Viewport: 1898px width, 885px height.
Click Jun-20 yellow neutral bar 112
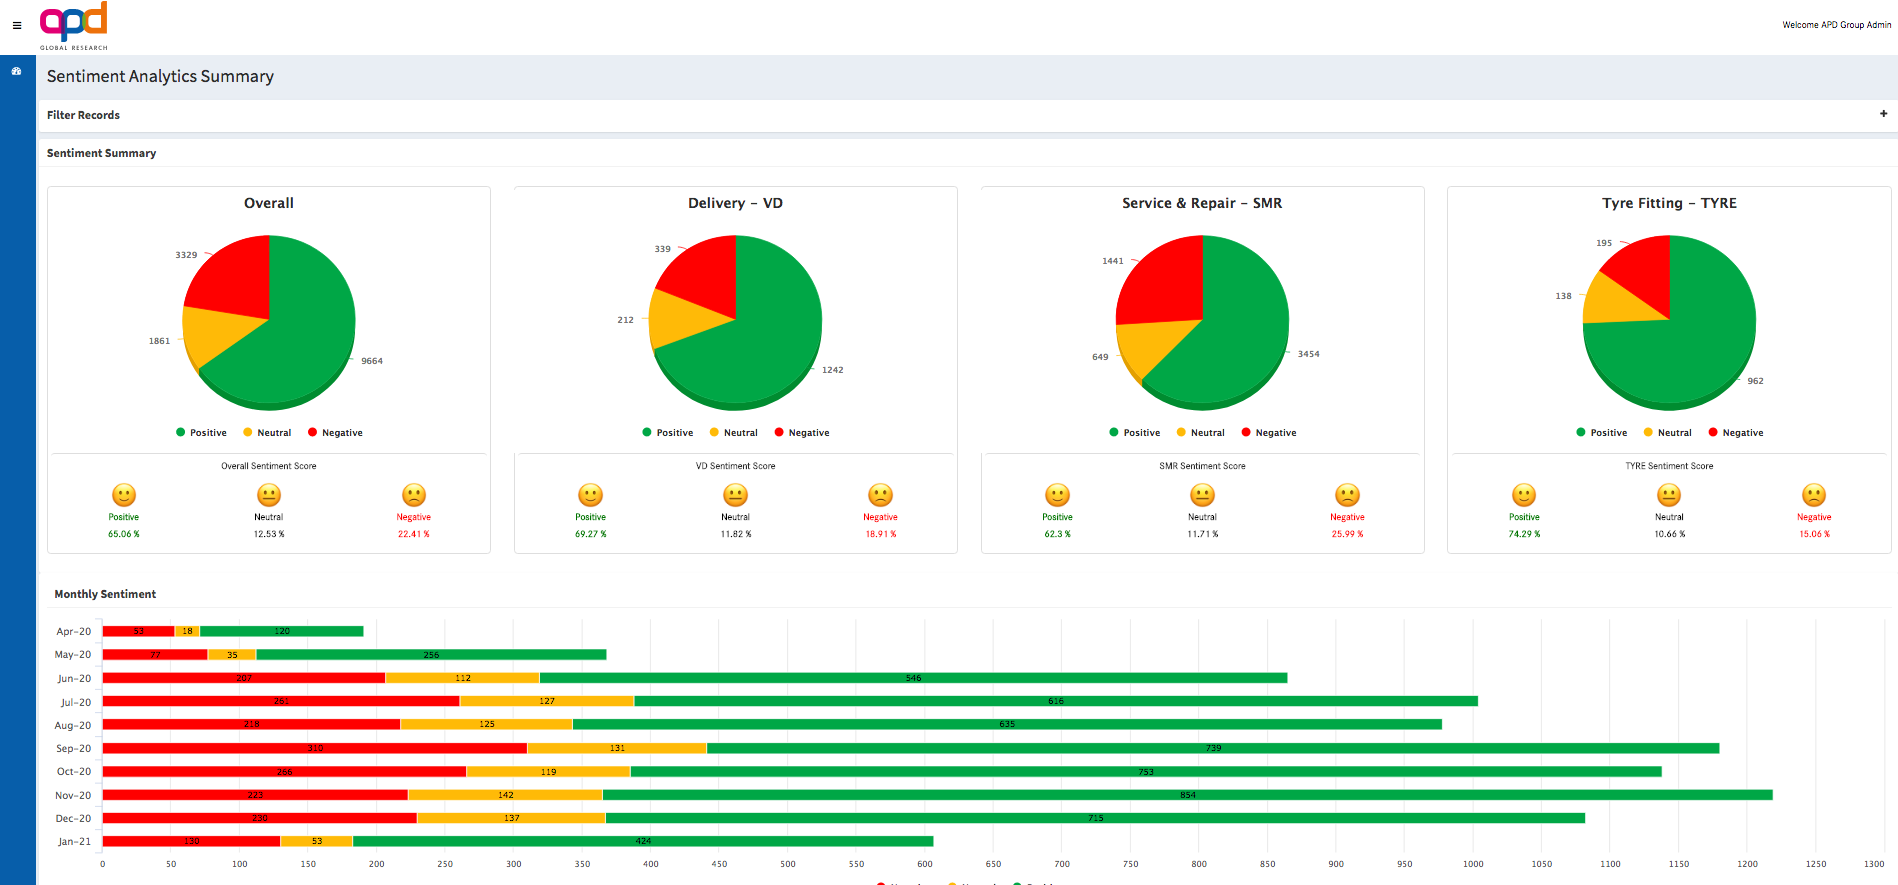pyautogui.click(x=463, y=678)
